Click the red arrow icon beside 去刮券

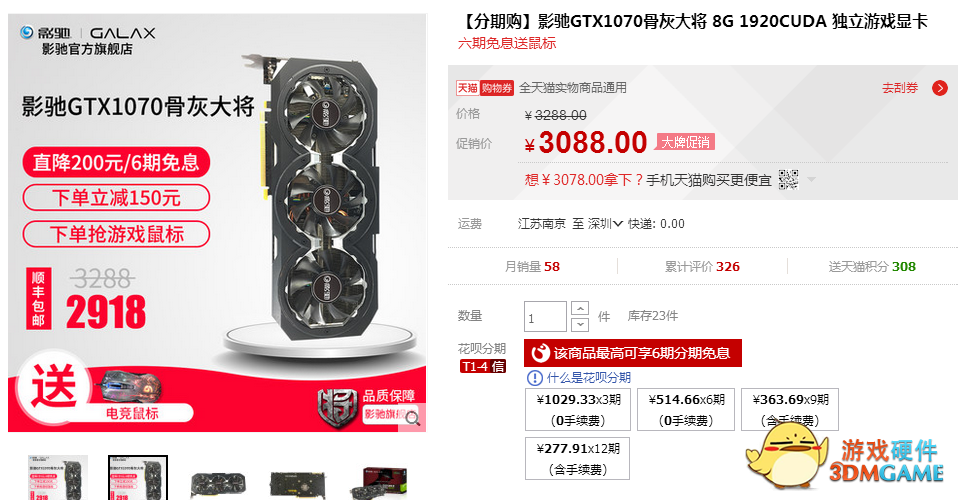tap(940, 88)
